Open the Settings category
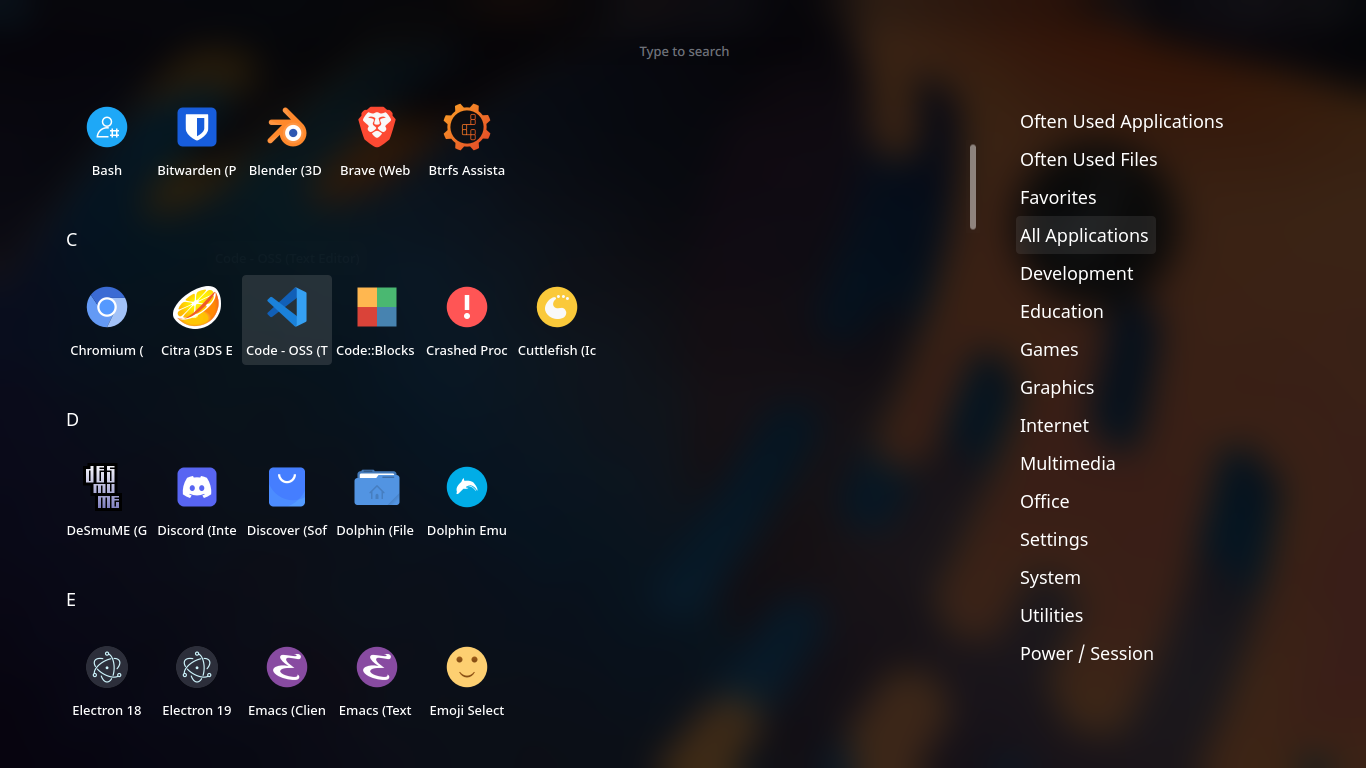 (x=1054, y=539)
